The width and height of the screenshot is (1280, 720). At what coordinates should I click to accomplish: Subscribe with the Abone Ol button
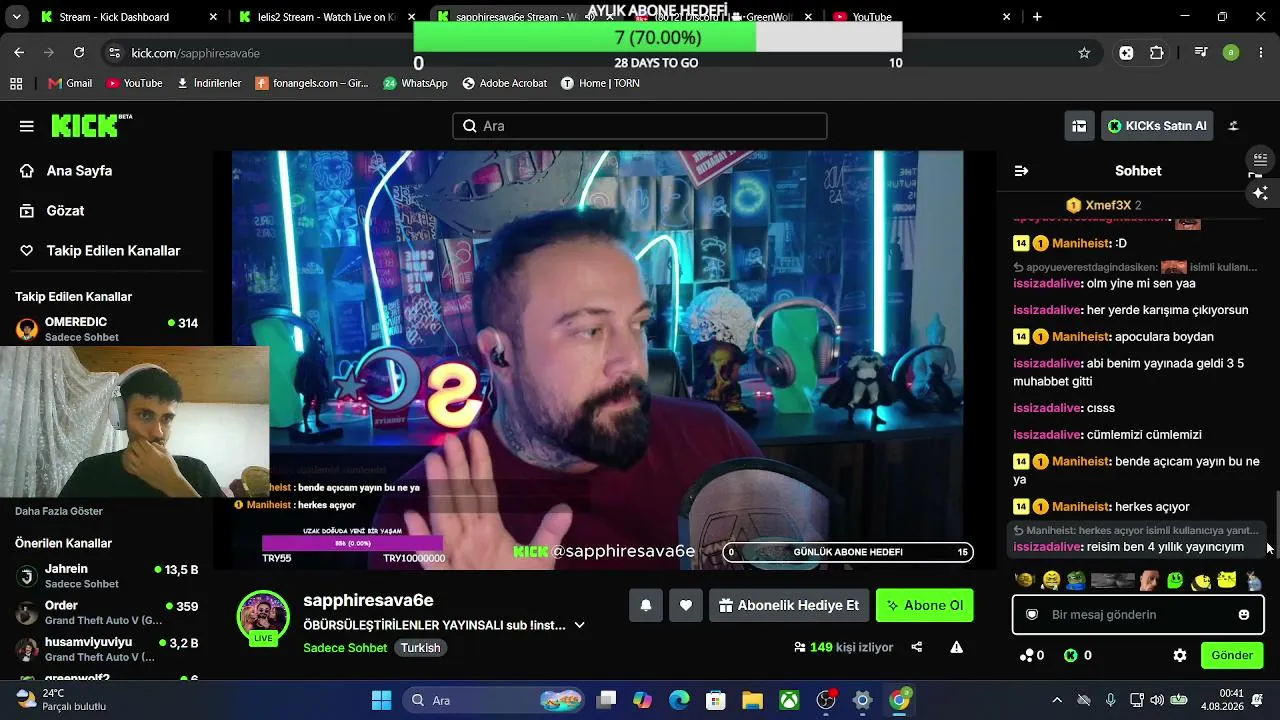pyautogui.click(x=925, y=605)
